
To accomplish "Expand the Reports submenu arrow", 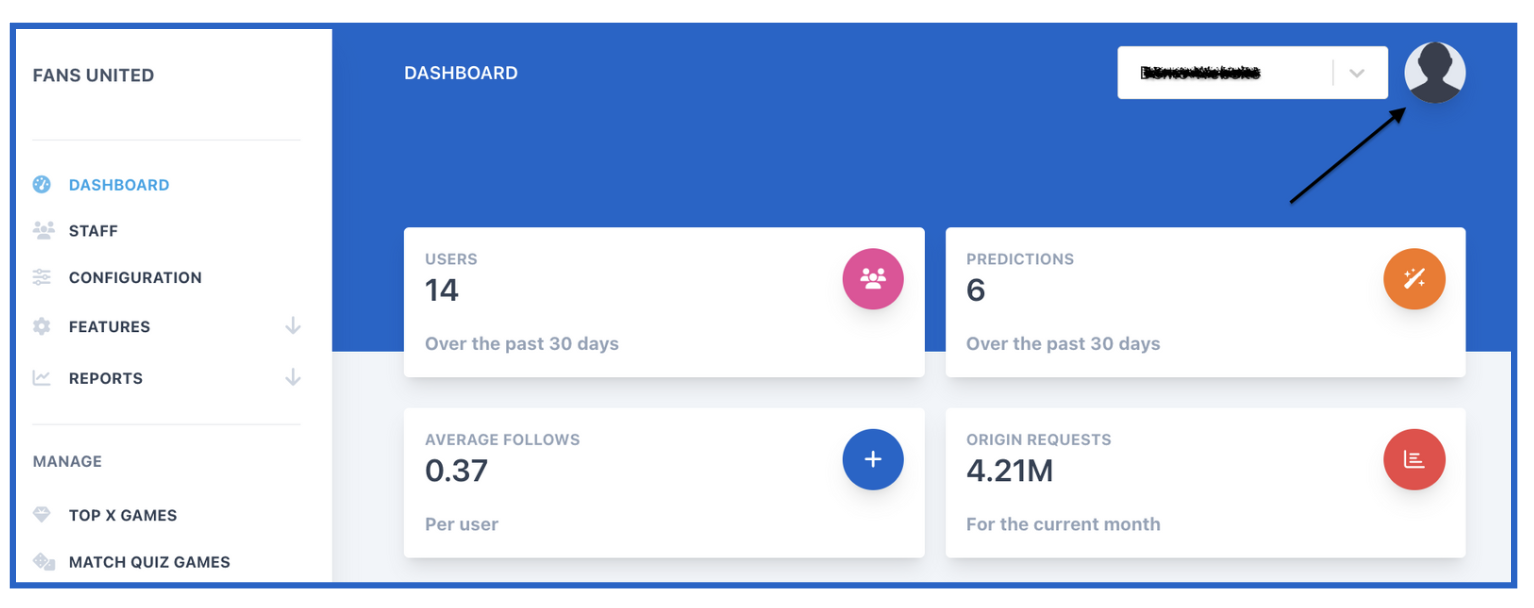I will [293, 378].
